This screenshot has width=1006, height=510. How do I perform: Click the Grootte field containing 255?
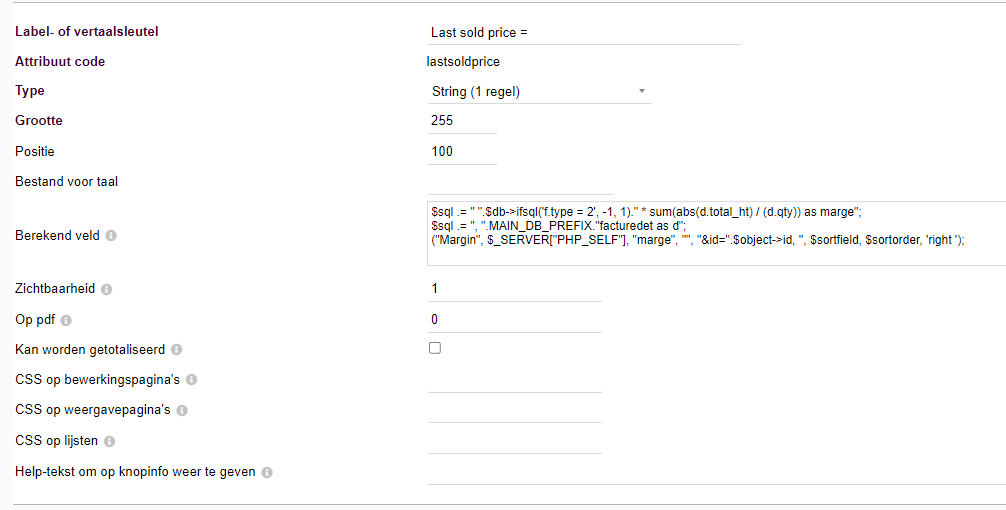461,120
